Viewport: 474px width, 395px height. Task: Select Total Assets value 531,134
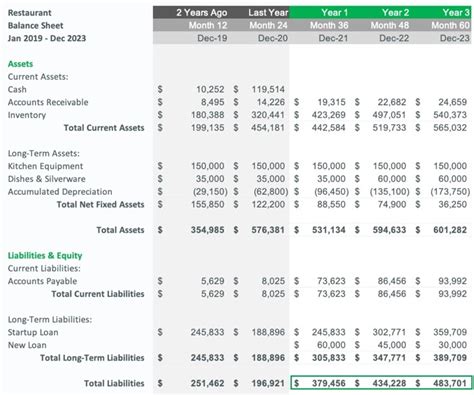[x=329, y=230]
